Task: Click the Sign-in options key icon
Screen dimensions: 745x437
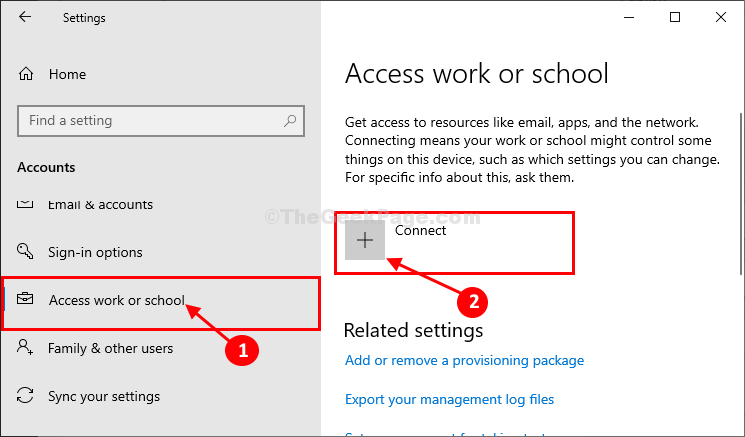Action: (26, 252)
